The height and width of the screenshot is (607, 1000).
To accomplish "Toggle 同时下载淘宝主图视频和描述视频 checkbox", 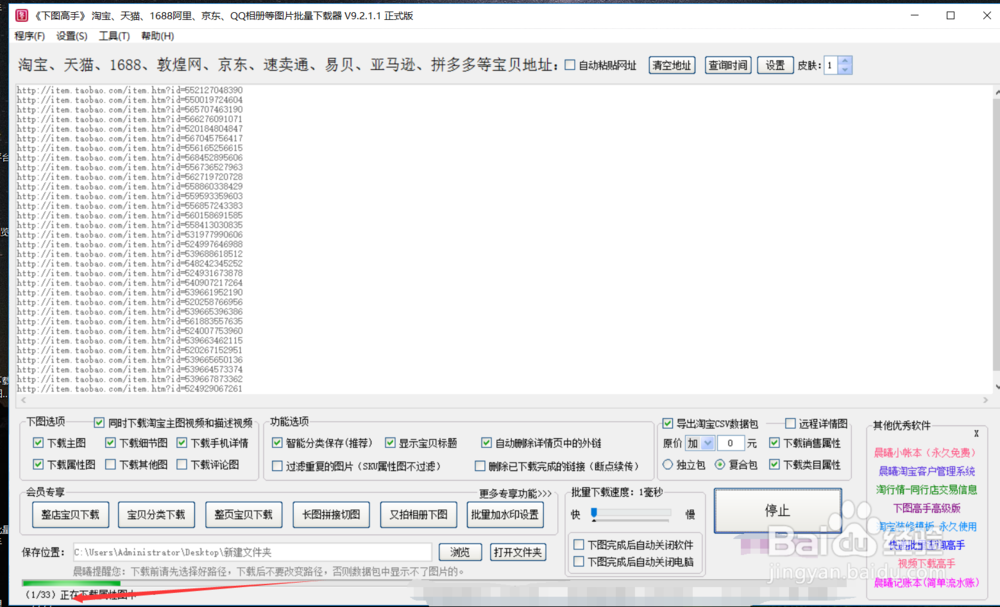I will [x=99, y=423].
